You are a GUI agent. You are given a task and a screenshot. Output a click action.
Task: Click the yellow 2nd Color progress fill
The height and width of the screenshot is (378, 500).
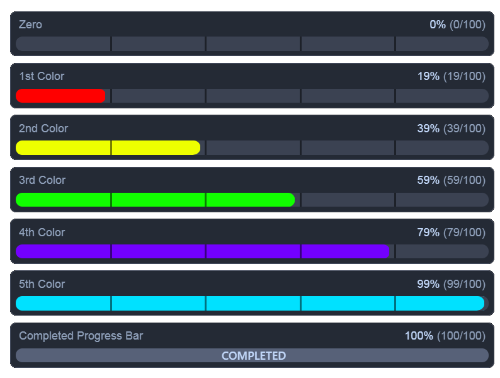[x=108, y=148]
